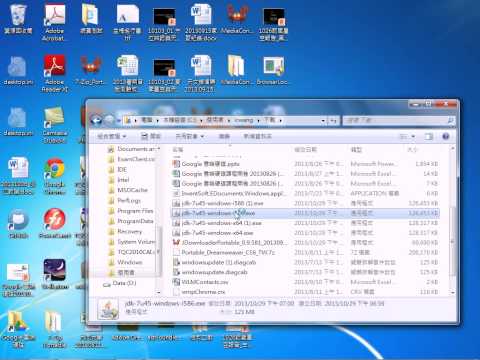Launch the Adobe Reader XI desktop shortcut
Screen dimensions: 480x360
click(x=54, y=73)
